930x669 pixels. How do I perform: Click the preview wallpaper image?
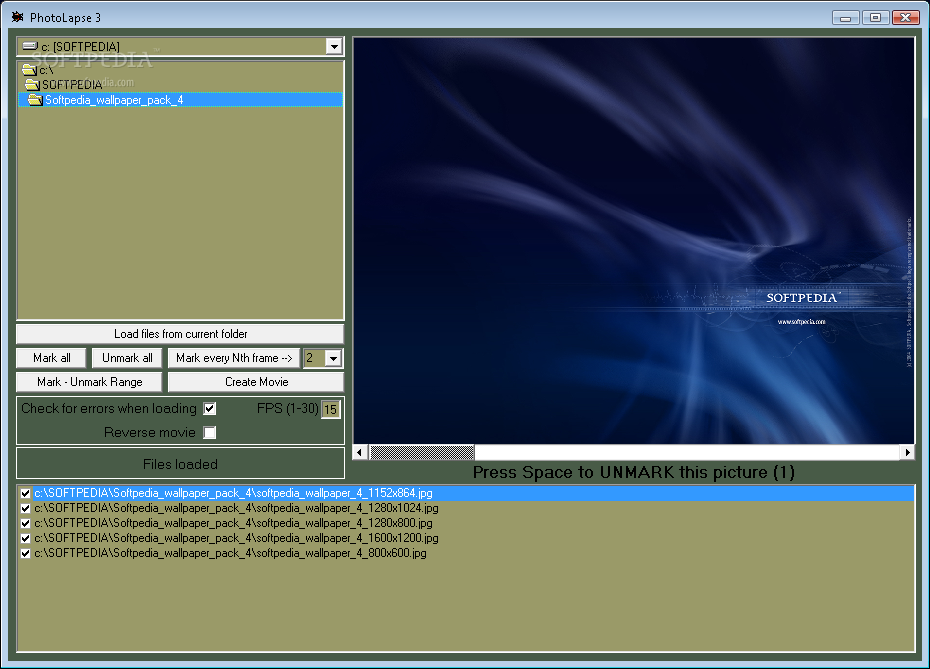pyautogui.click(x=633, y=241)
